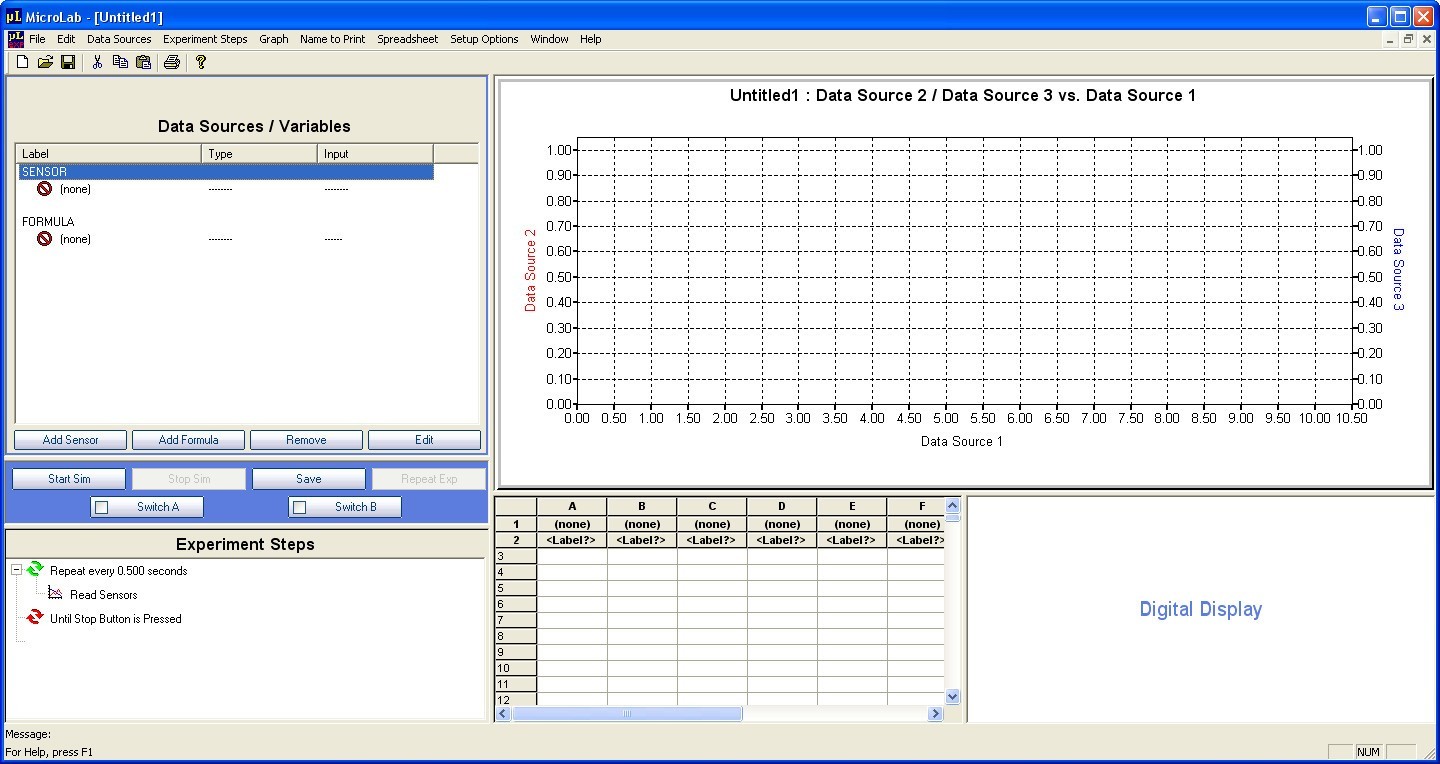The width and height of the screenshot is (1440, 764).
Task: Open the Help menu
Action: tap(591, 39)
